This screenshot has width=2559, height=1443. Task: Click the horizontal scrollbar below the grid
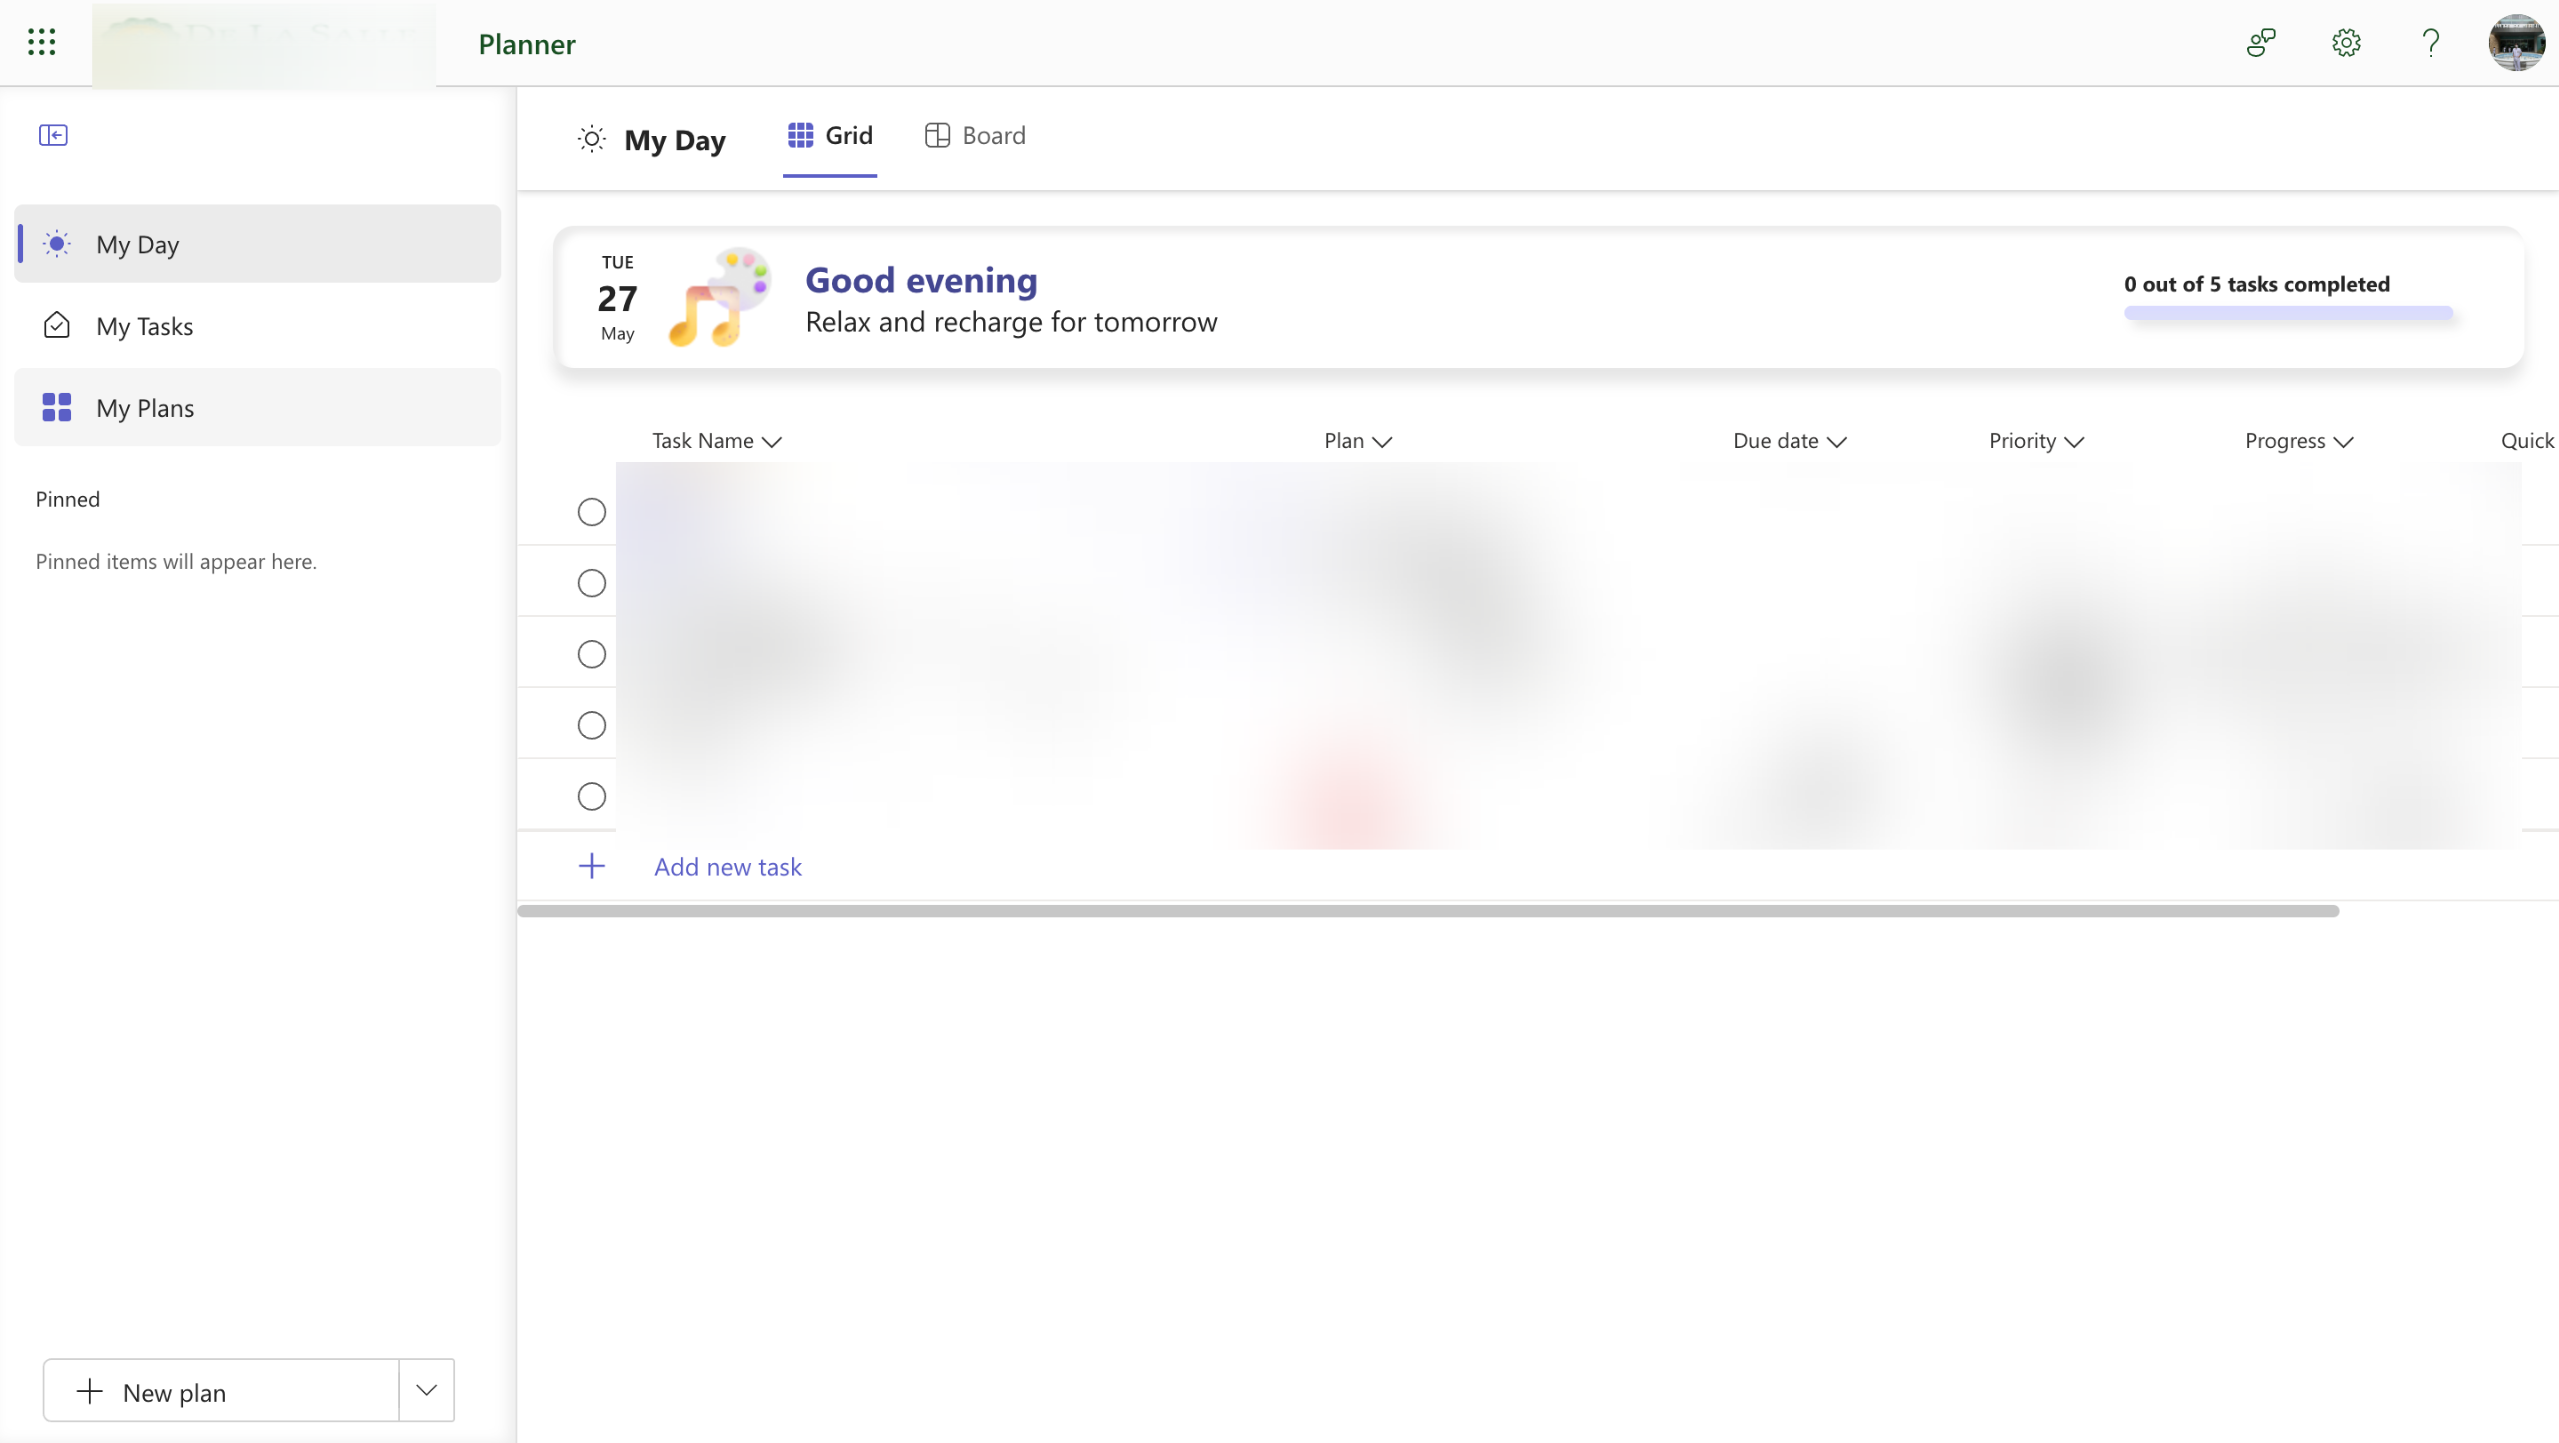1427,911
